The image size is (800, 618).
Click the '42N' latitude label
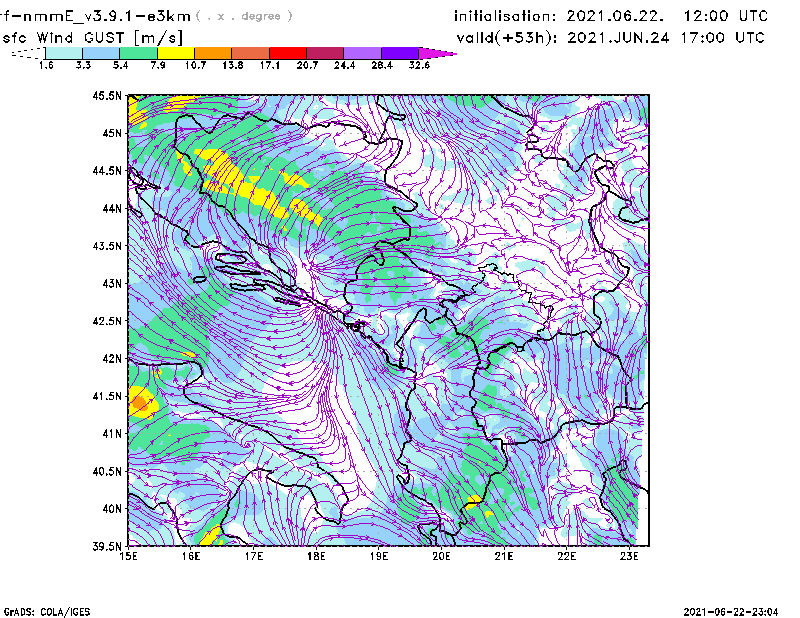coord(112,358)
